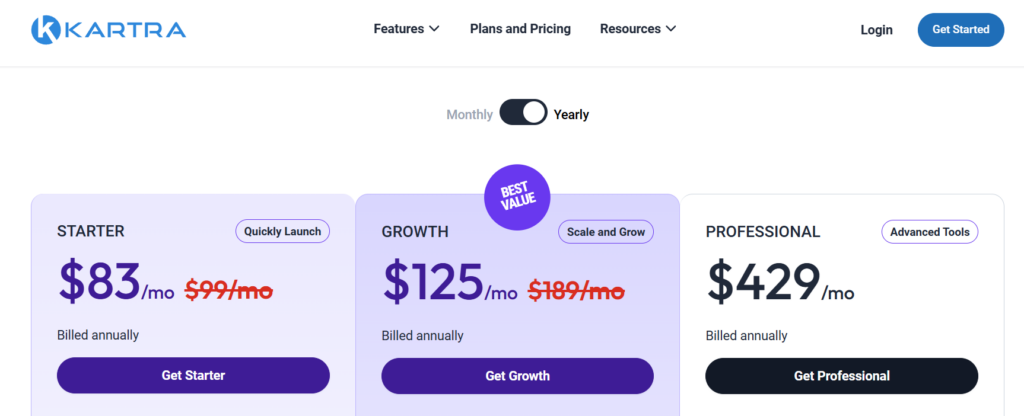1024x416 pixels.
Task: Choose the Get Growth plan button
Action: [x=517, y=376]
